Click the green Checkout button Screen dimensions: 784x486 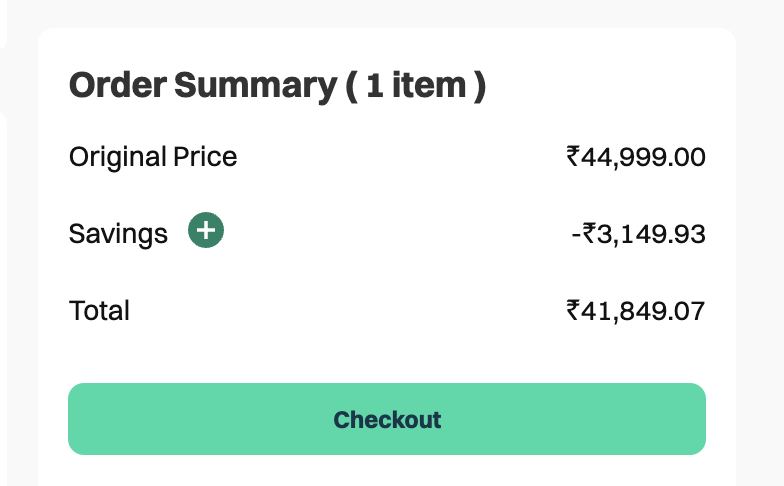387,419
